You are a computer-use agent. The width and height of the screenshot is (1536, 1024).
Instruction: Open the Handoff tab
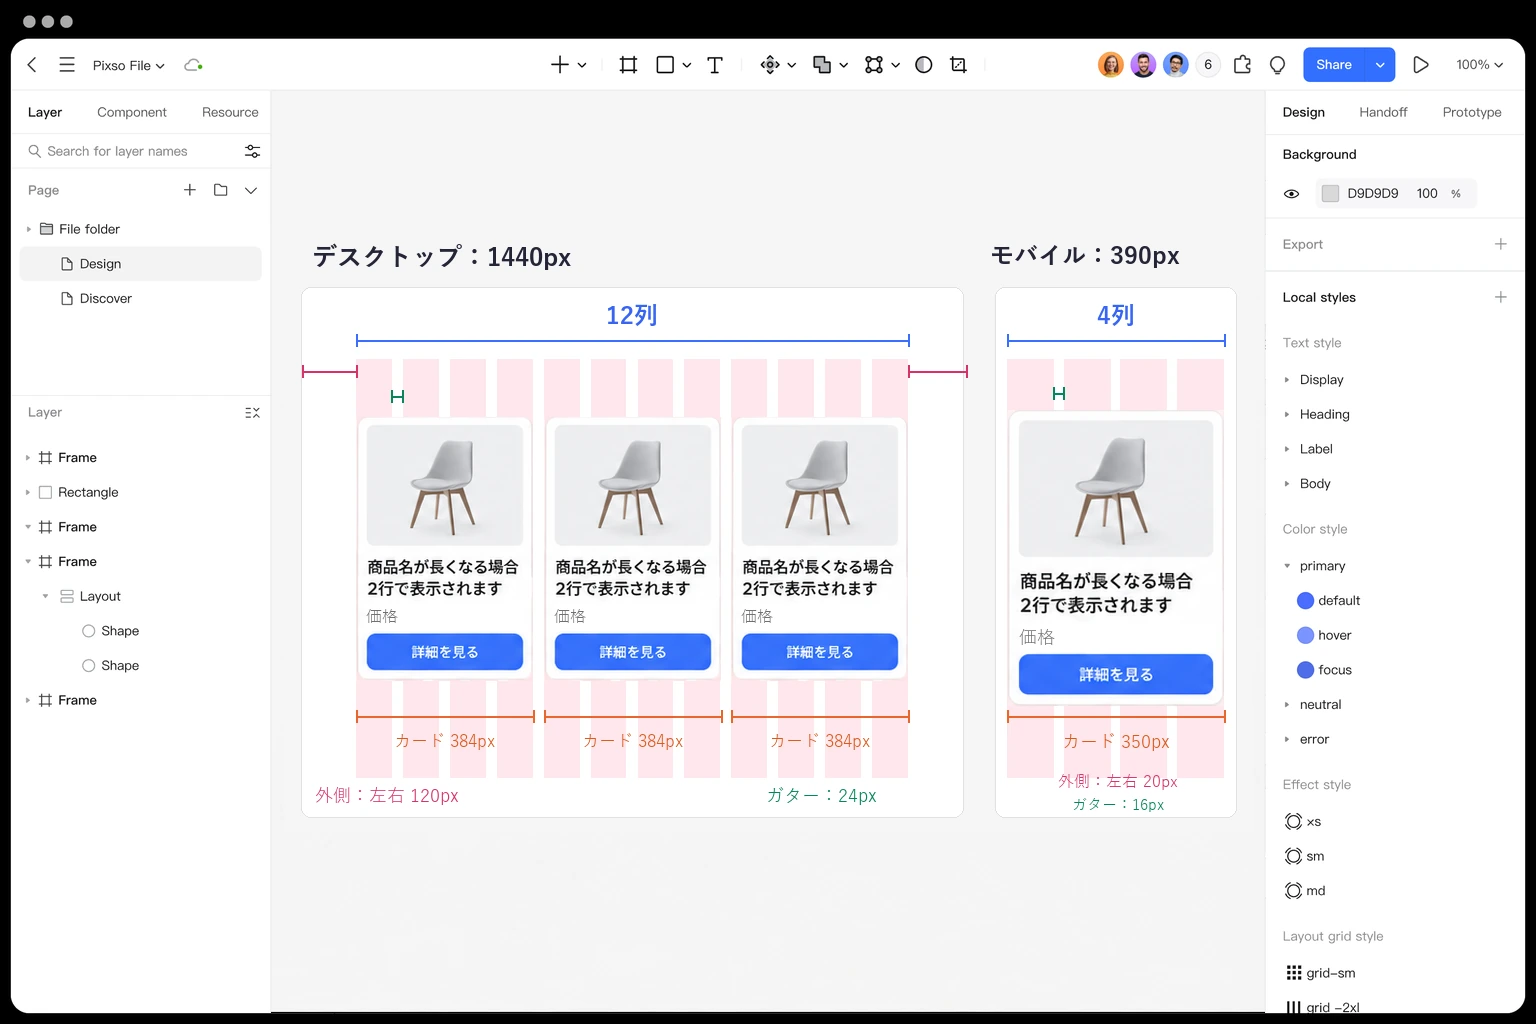click(1383, 112)
